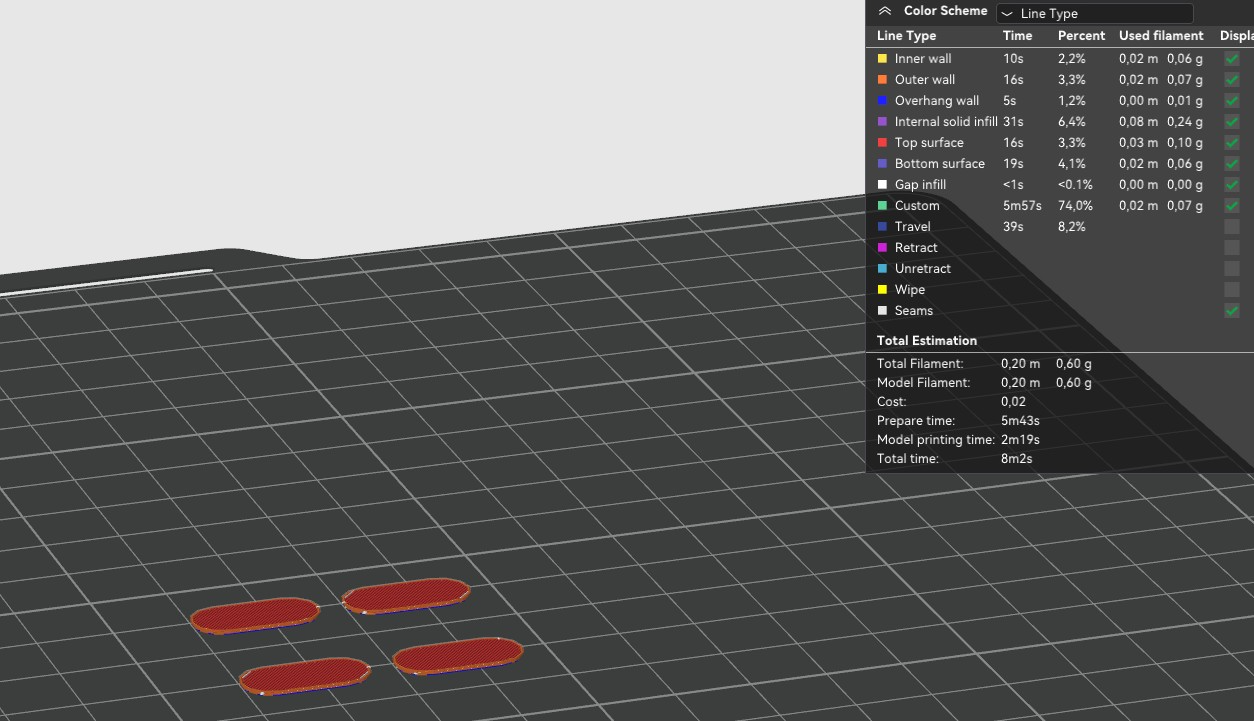Click the Cost value 0,02

click(x=1013, y=402)
